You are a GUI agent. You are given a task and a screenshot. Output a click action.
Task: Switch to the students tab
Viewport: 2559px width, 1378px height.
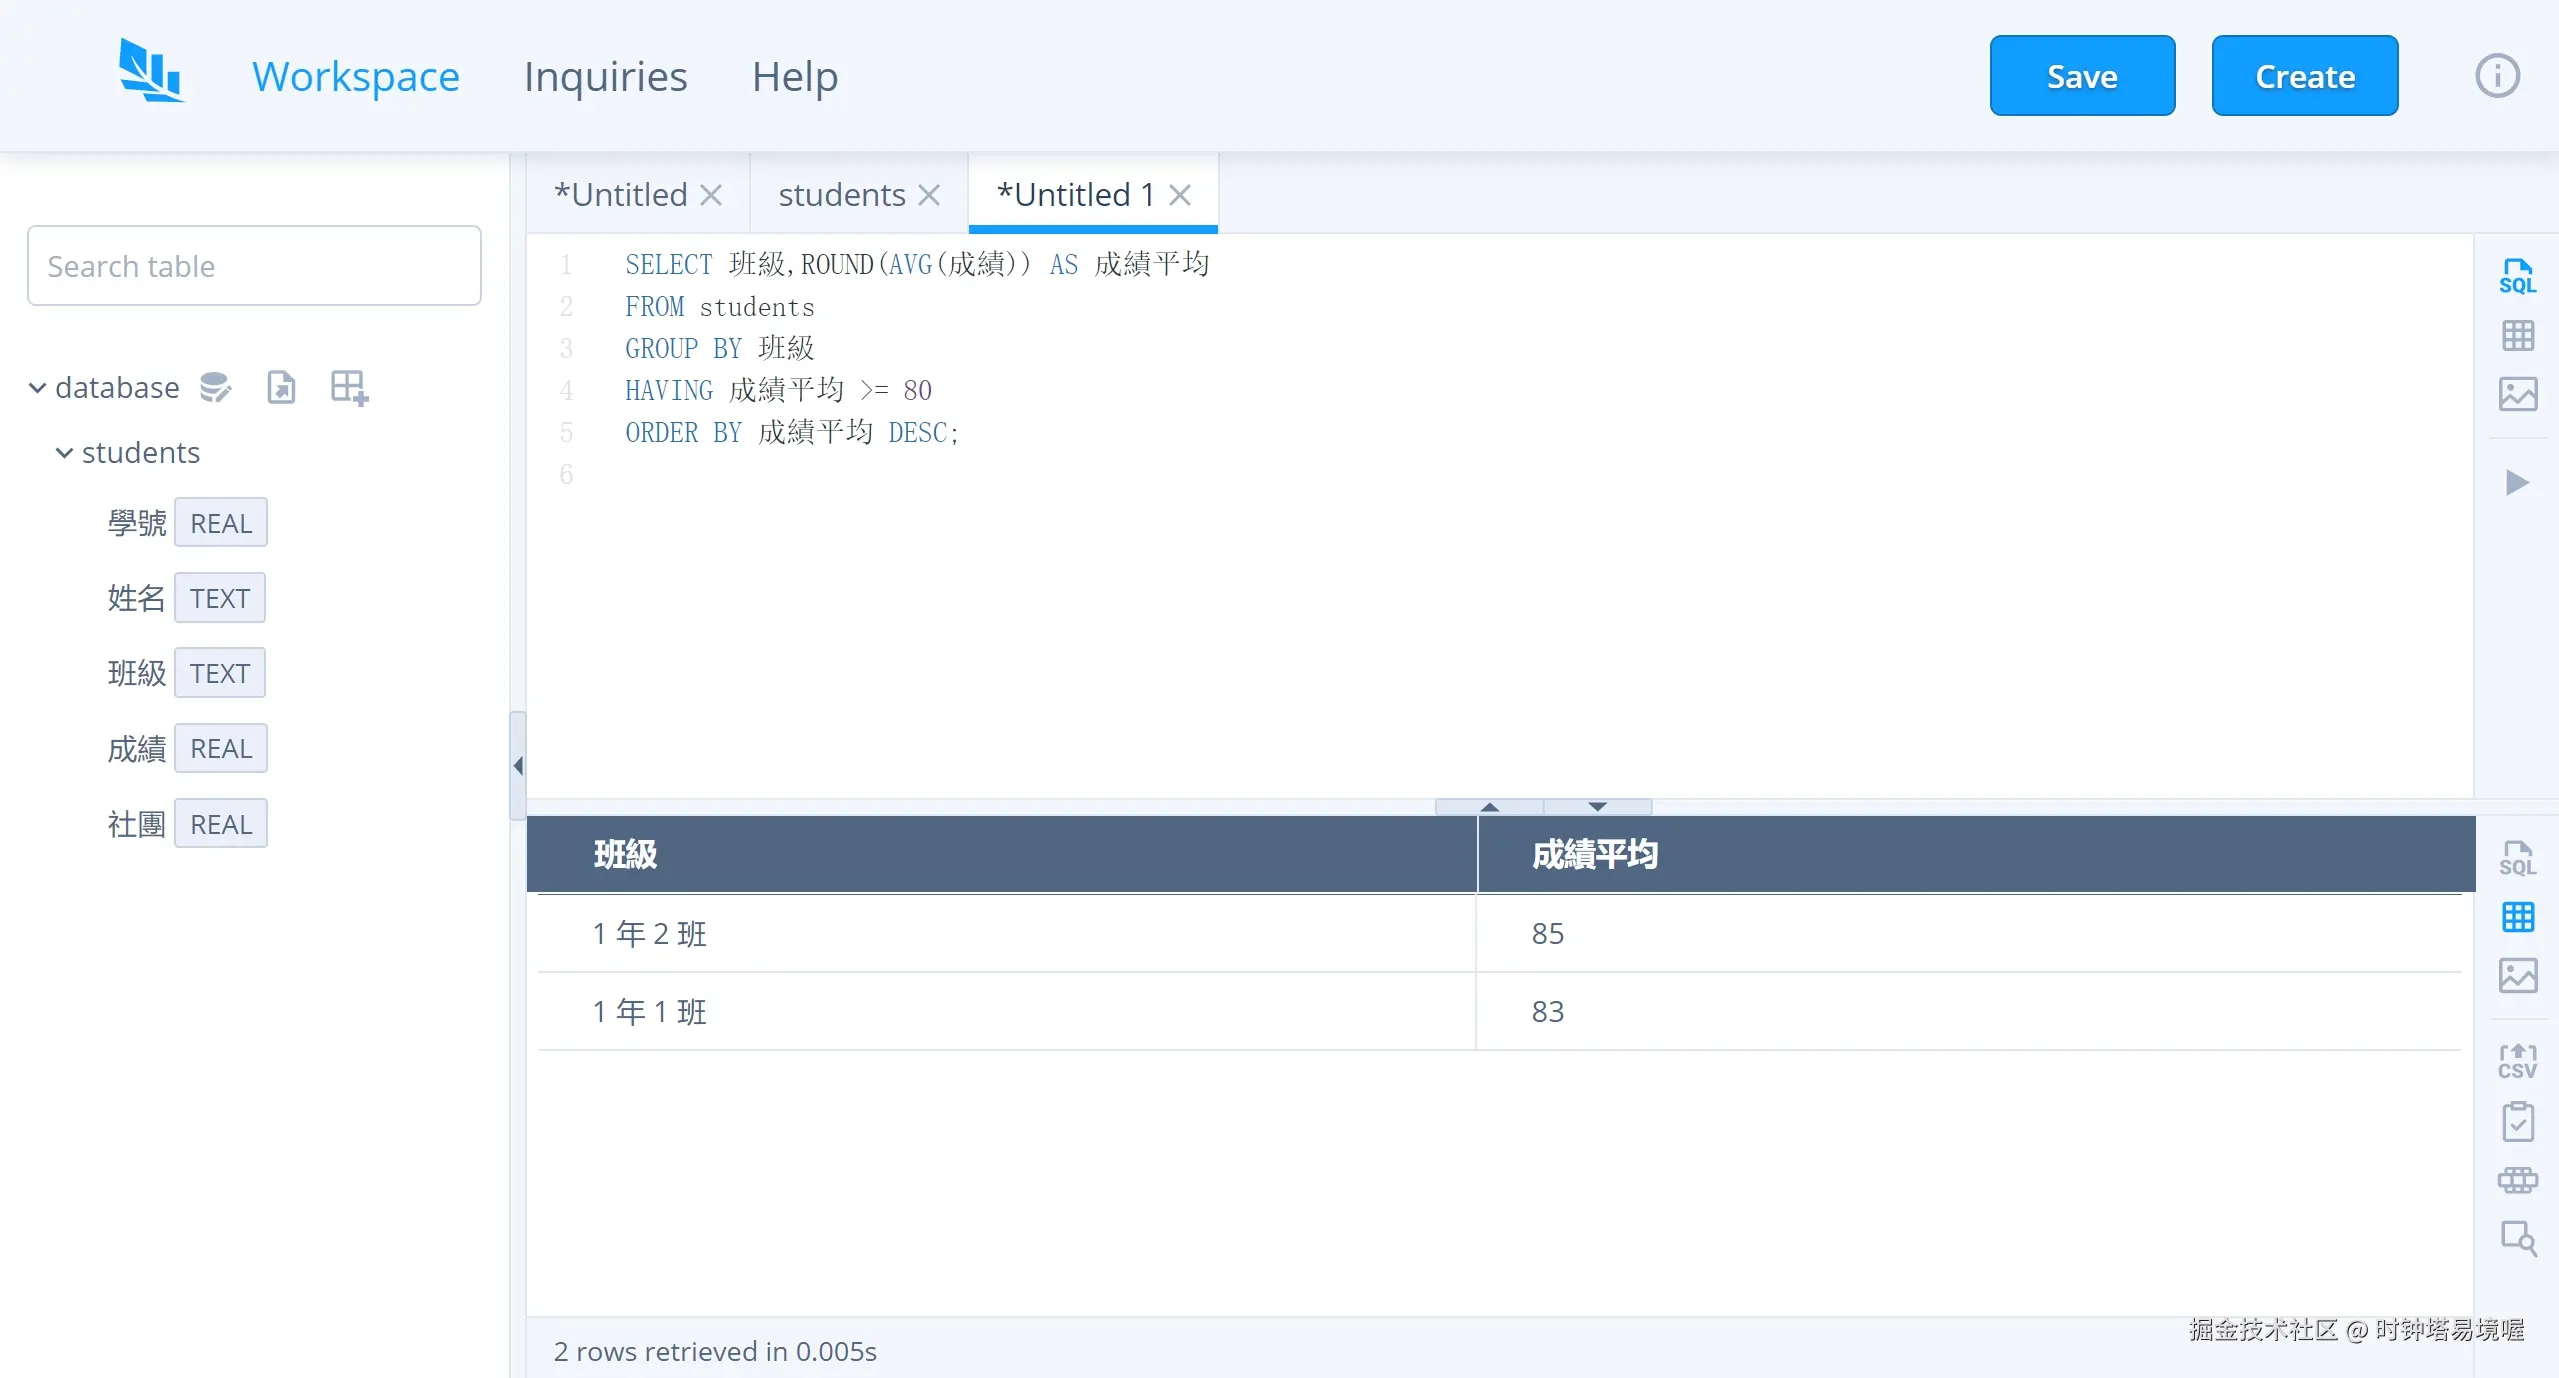coord(841,195)
